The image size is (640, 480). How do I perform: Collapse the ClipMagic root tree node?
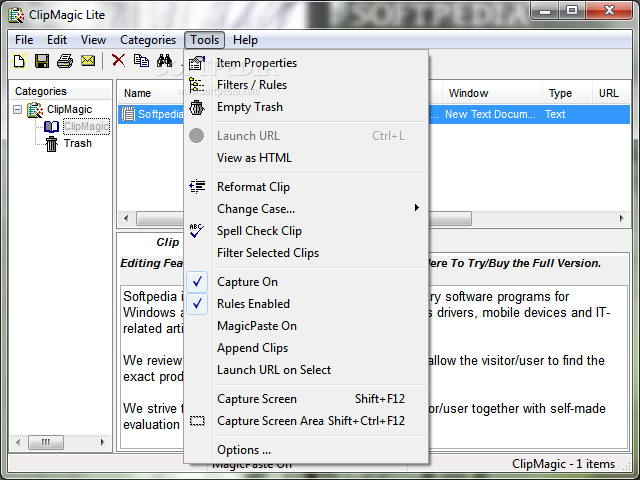coord(18,109)
